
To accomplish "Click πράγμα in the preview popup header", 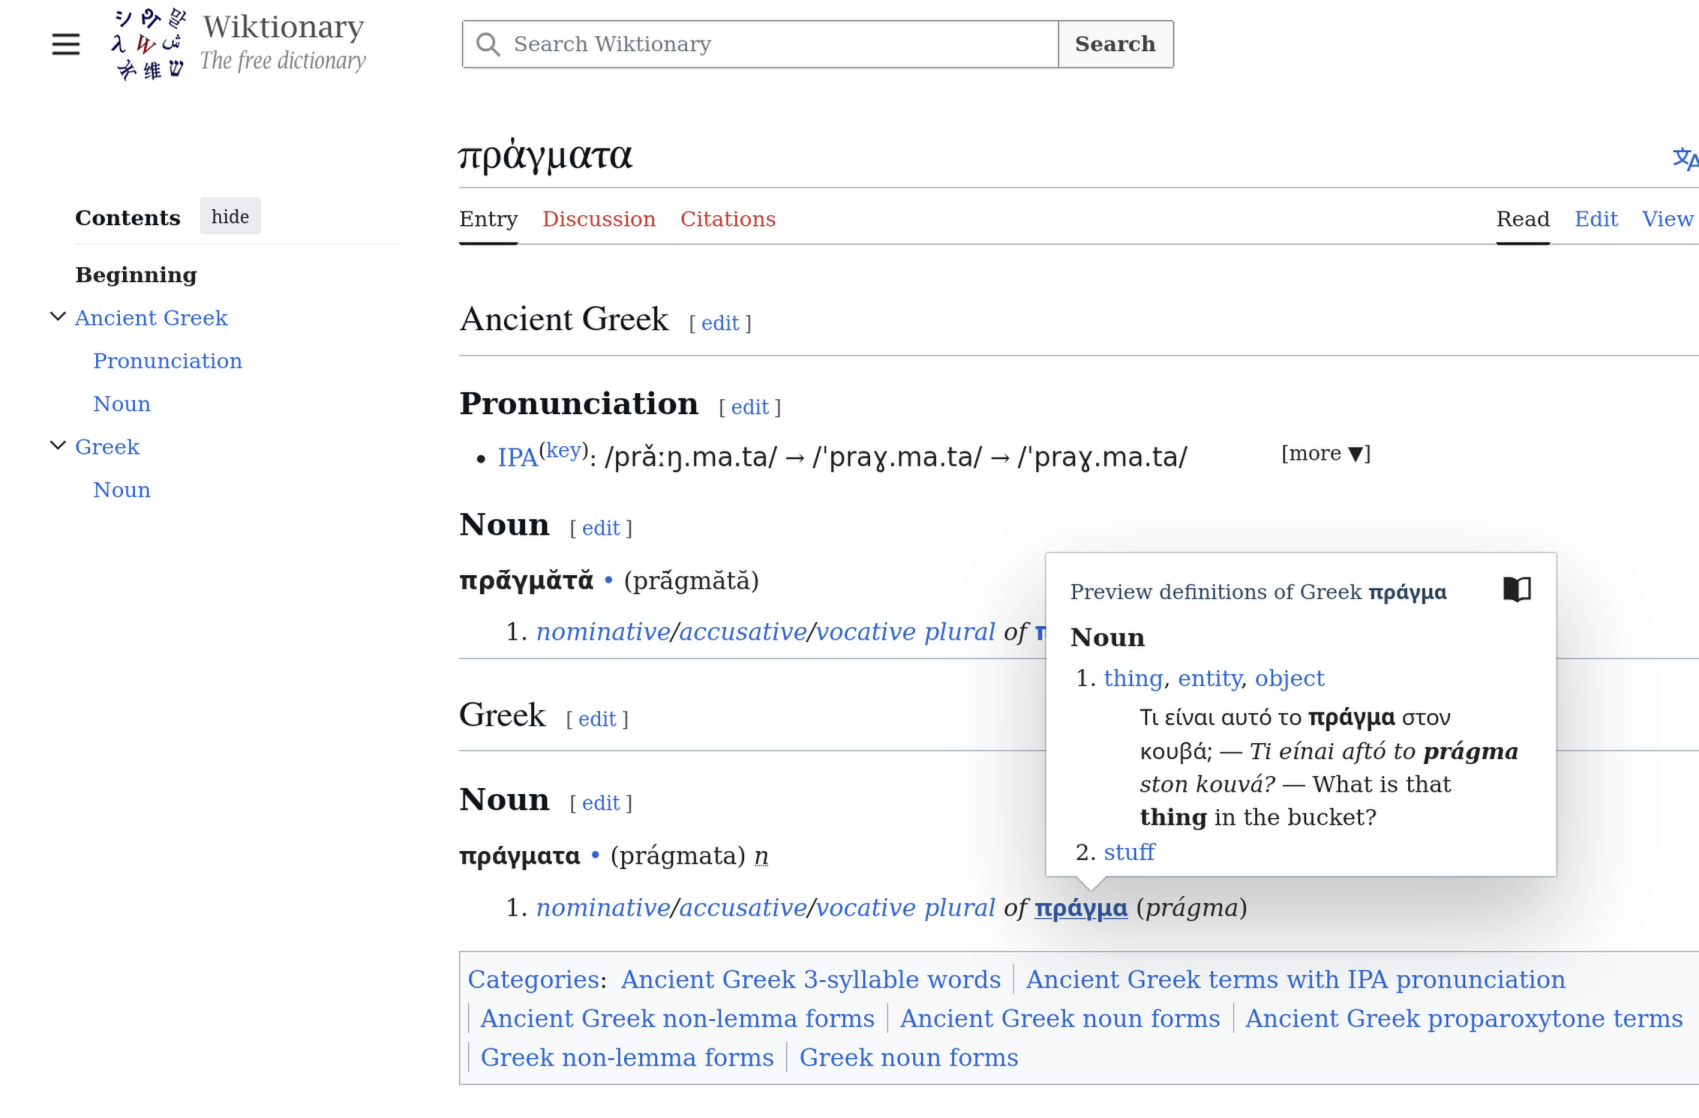I will point(1407,592).
